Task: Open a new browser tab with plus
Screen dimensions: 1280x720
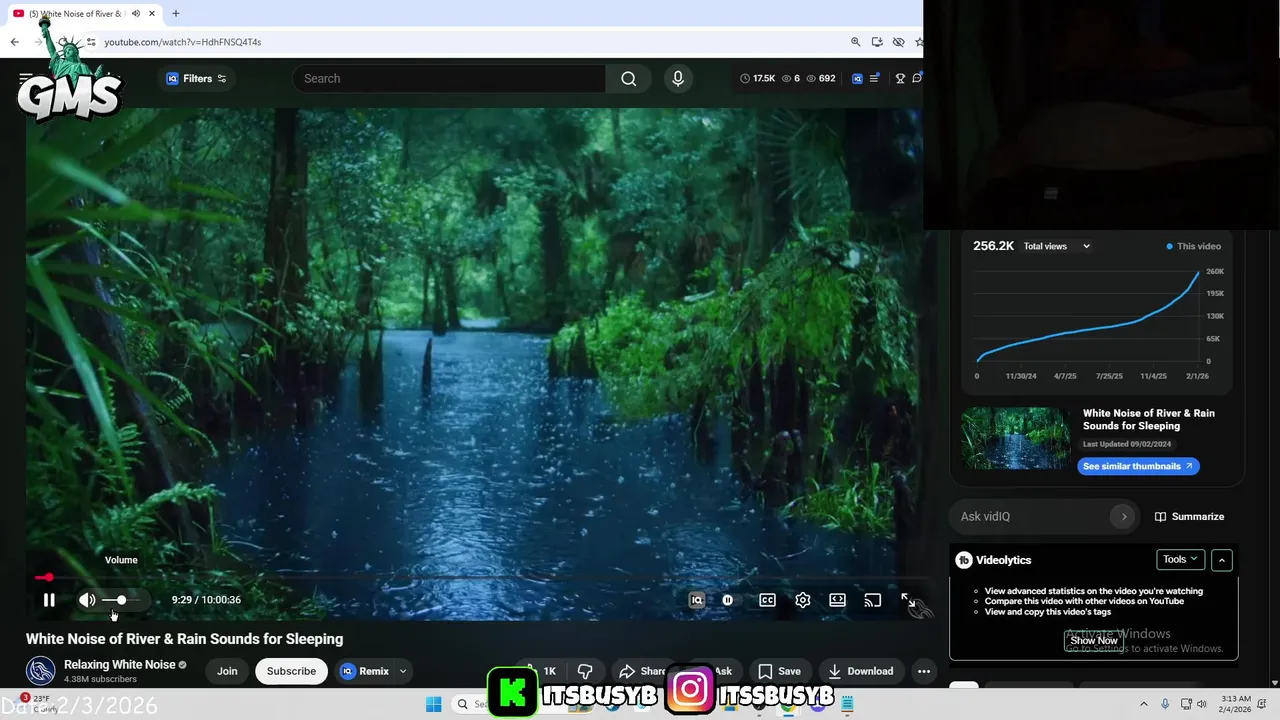Action: pos(176,13)
